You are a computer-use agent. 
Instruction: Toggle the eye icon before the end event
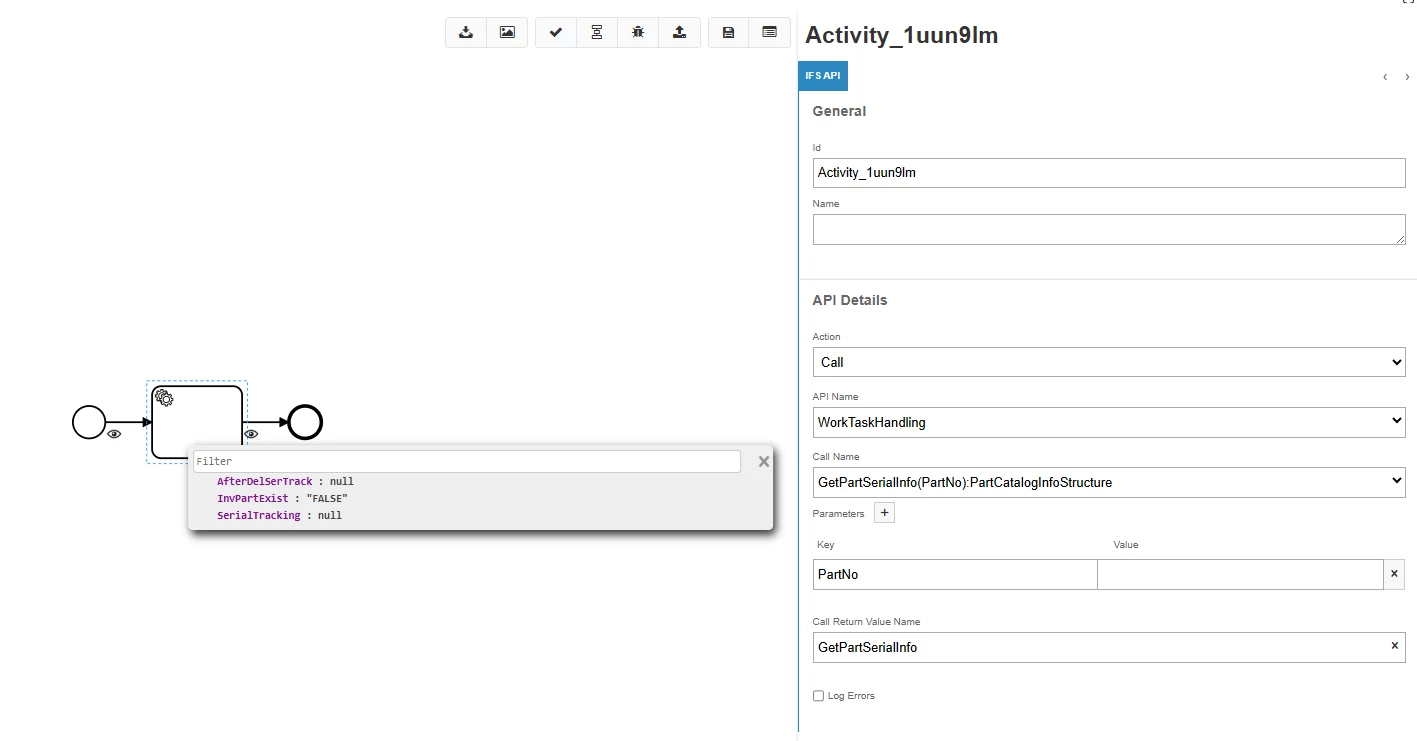[x=251, y=434]
